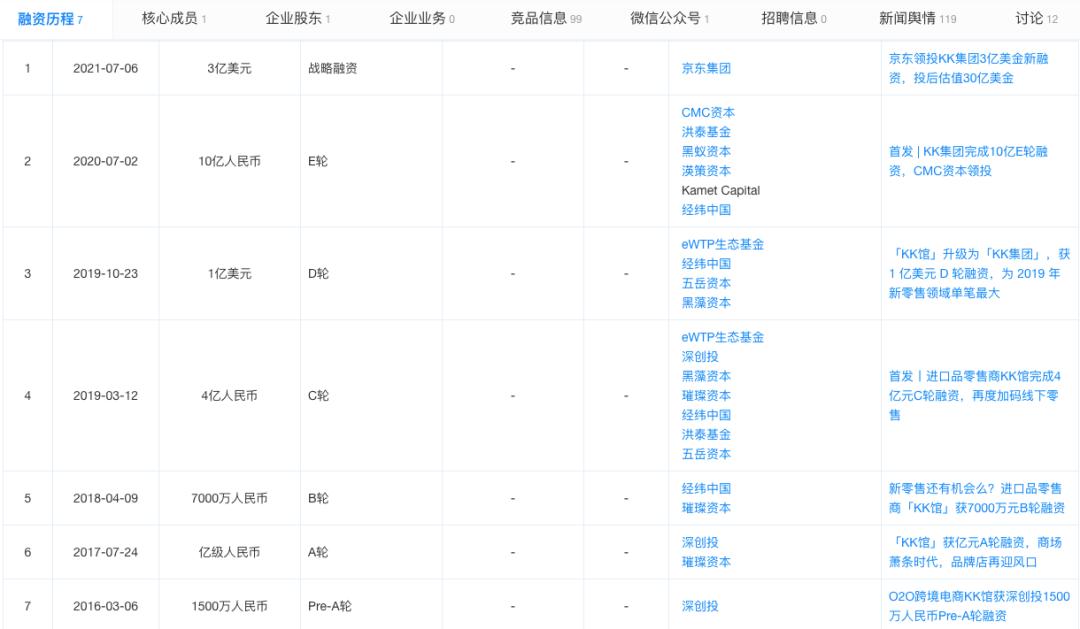1080x629 pixels.
Task: Click 经纬中国 in the B轮 row
Action: tap(706, 488)
